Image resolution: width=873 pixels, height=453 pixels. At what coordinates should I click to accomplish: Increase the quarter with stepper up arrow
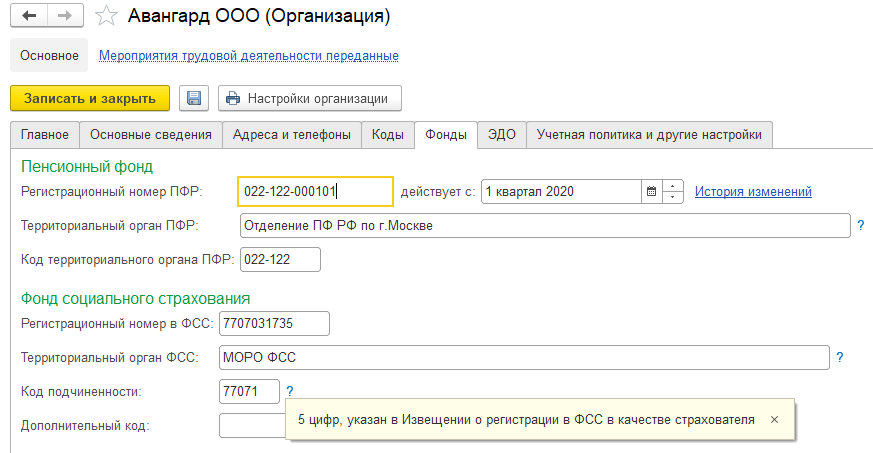[673, 186]
